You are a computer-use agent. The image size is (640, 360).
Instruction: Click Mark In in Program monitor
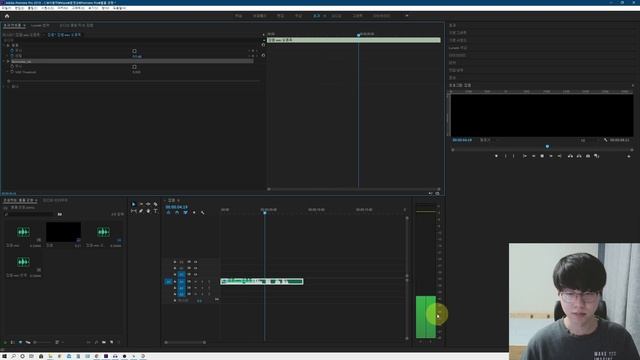(x=505, y=156)
